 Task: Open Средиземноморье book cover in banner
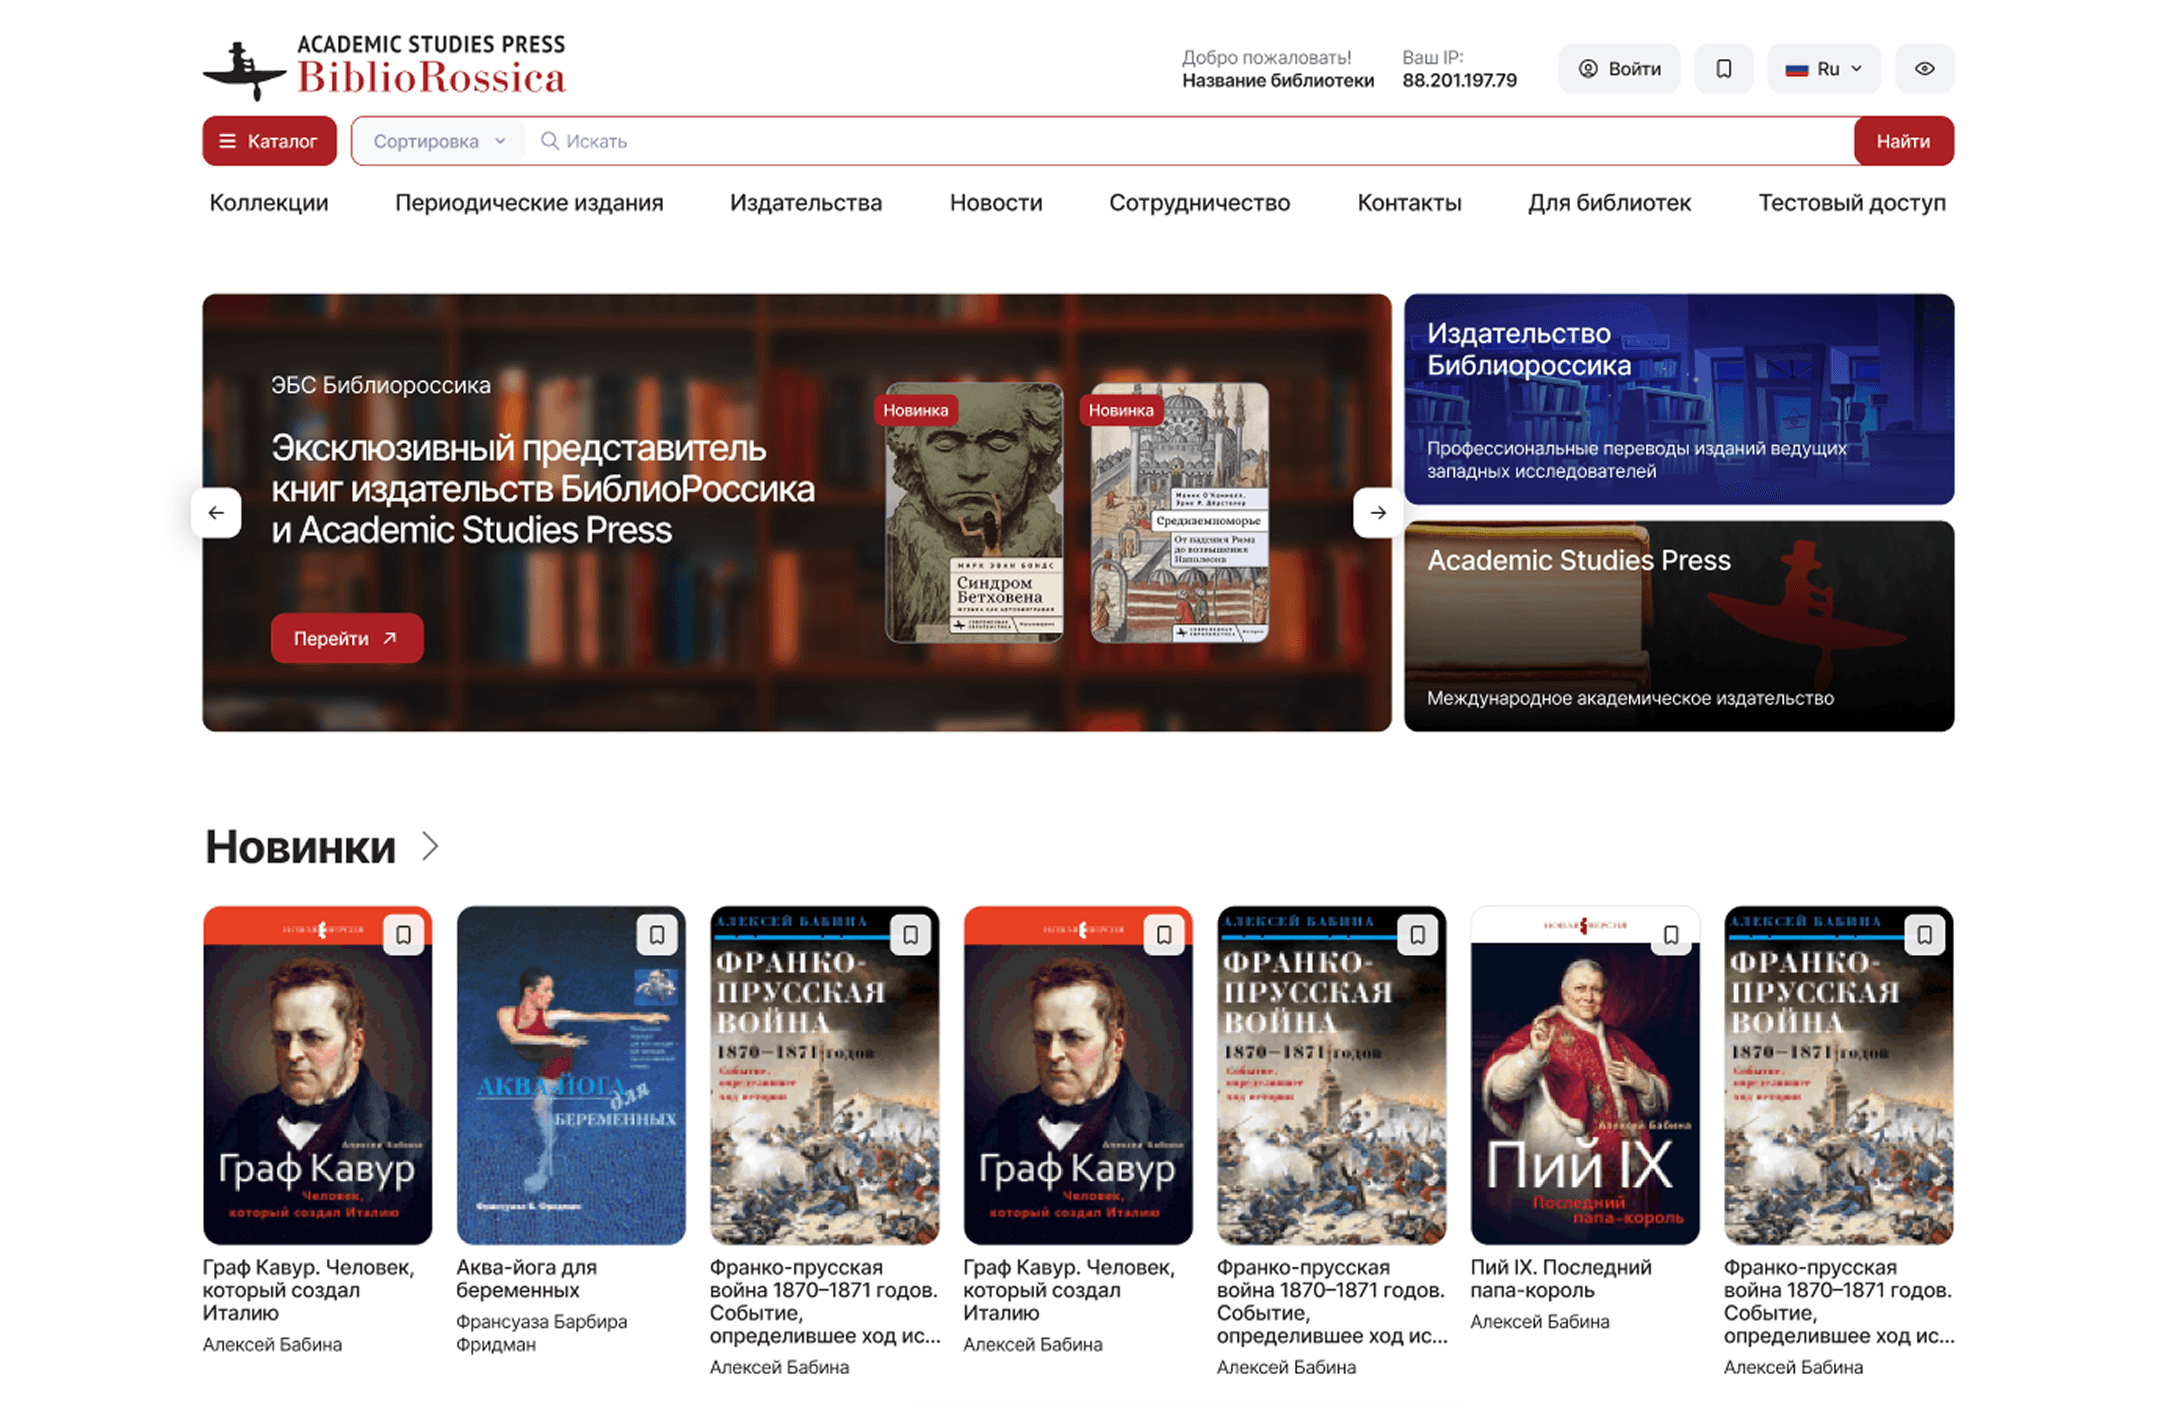[x=1180, y=512]
